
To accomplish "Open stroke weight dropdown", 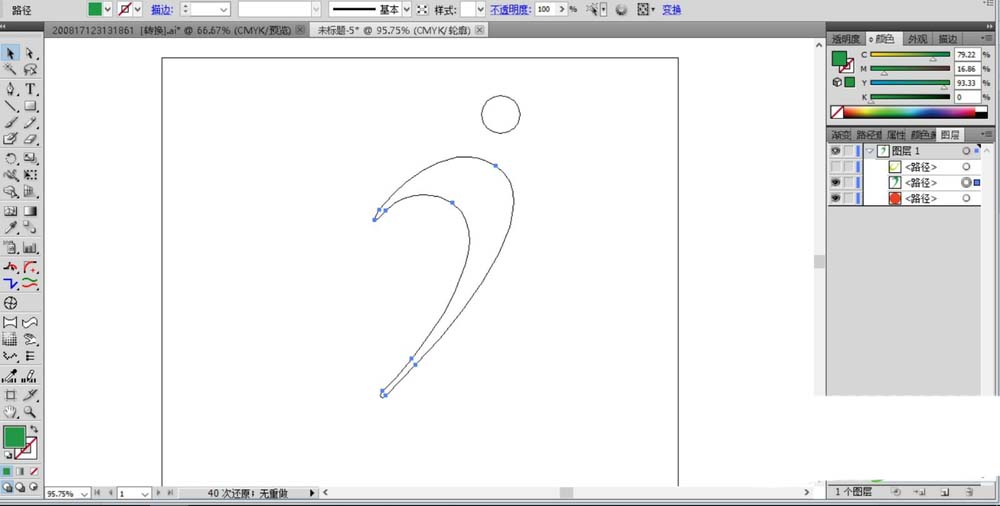I will click(x=223, y=10).
